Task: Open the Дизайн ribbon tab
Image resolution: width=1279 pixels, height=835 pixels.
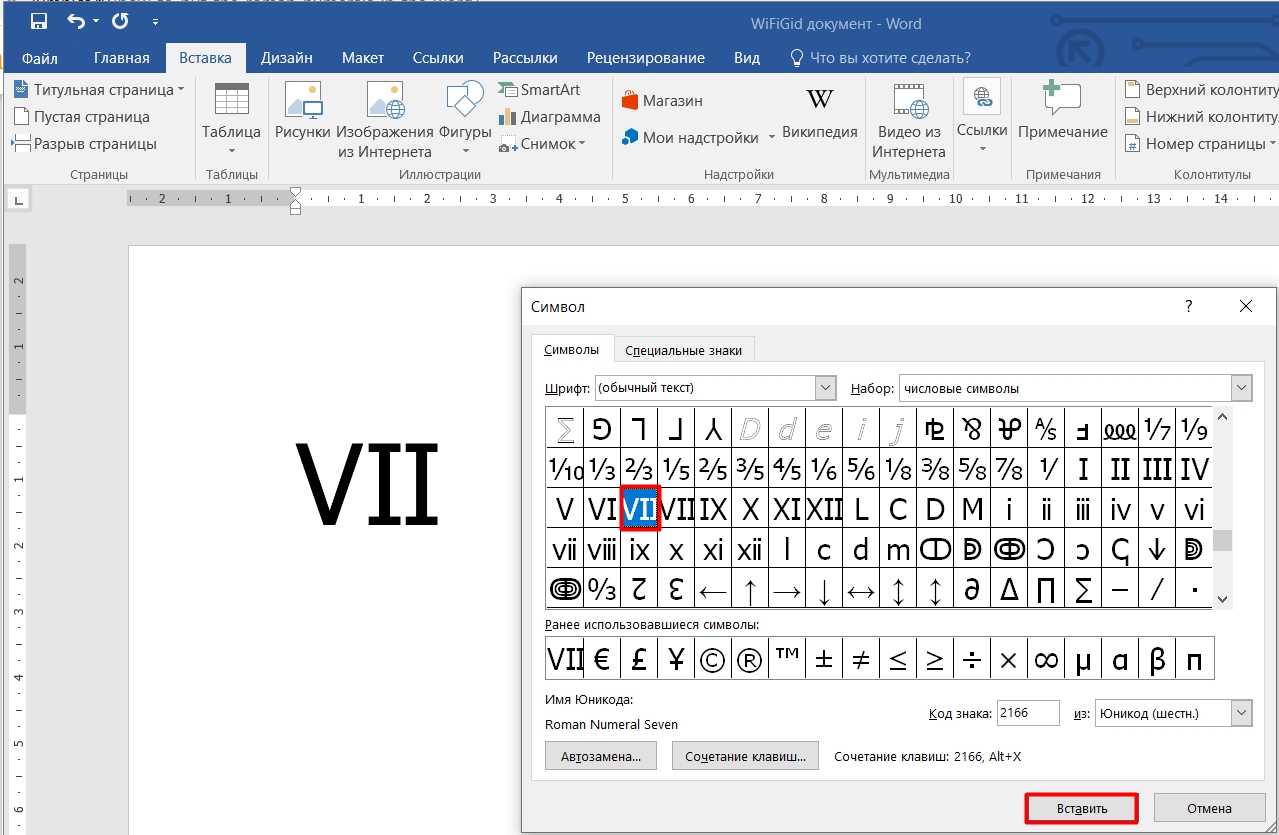Action: [x=287, y=58]
